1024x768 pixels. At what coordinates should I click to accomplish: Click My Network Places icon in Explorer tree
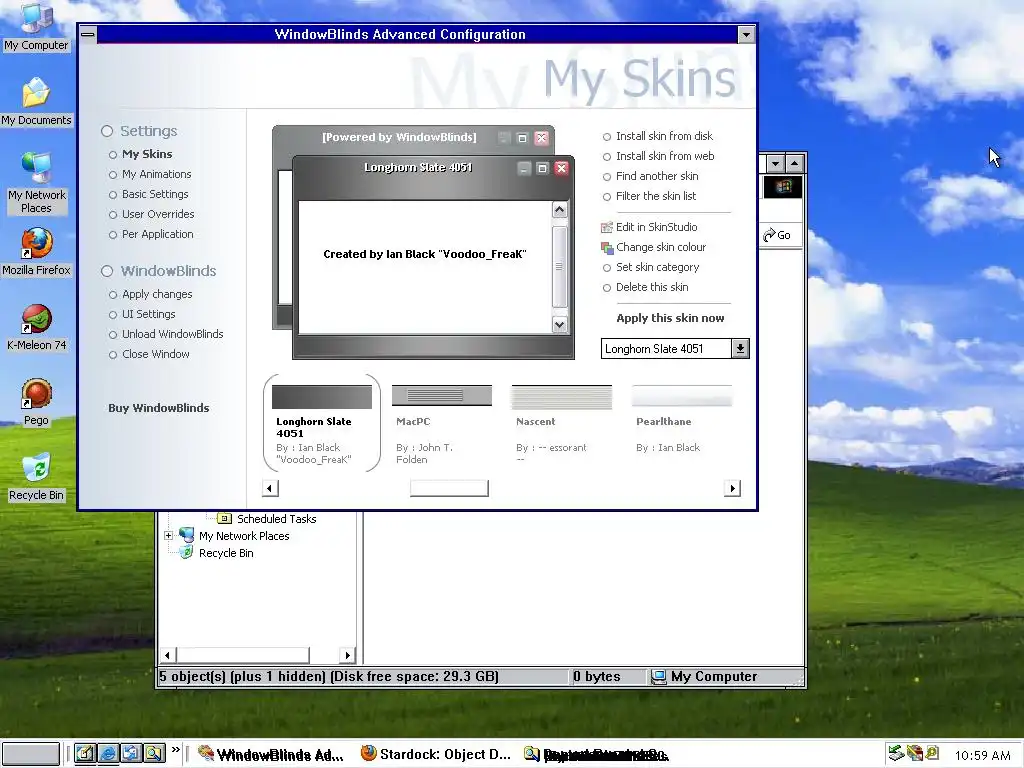(186, 536)
